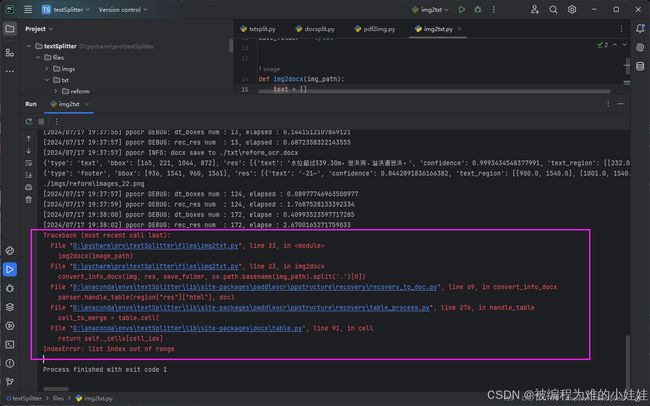The image size is (650, 406).
Task: Open Problems tool window icon
Action: click(10, 363)
